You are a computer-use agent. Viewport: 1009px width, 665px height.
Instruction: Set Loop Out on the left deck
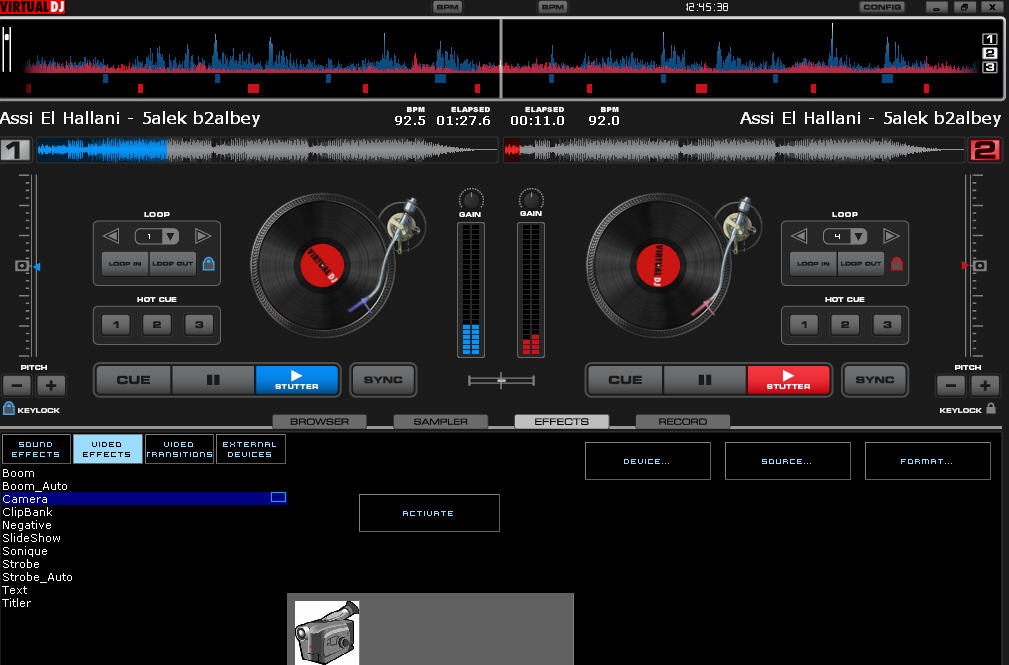point(172,264)
